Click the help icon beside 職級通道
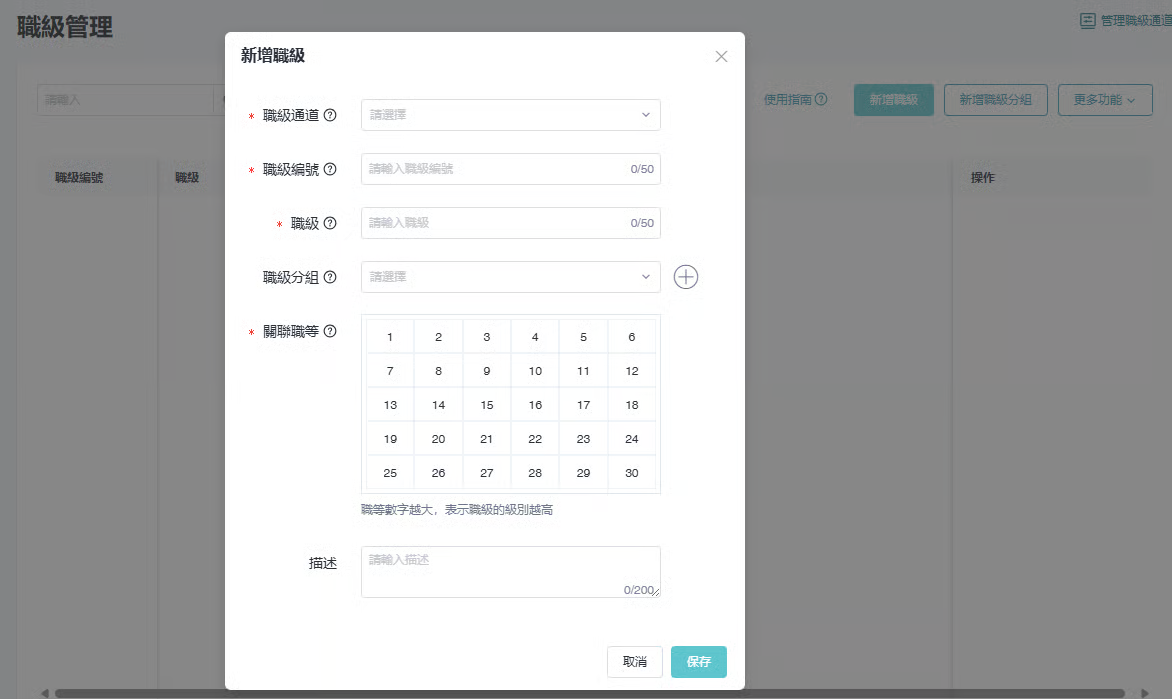 point(330,115)
